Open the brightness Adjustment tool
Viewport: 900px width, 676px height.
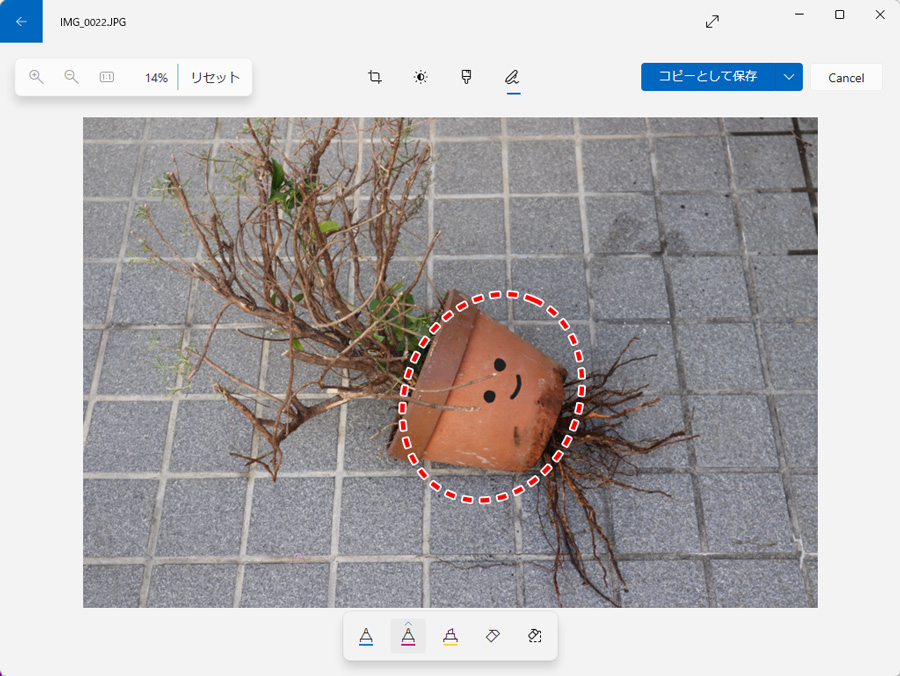point(421,77)
